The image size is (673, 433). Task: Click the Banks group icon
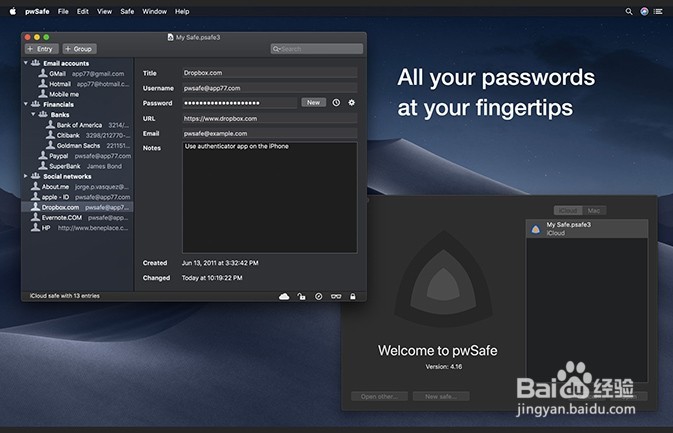[x=43, y=115]
